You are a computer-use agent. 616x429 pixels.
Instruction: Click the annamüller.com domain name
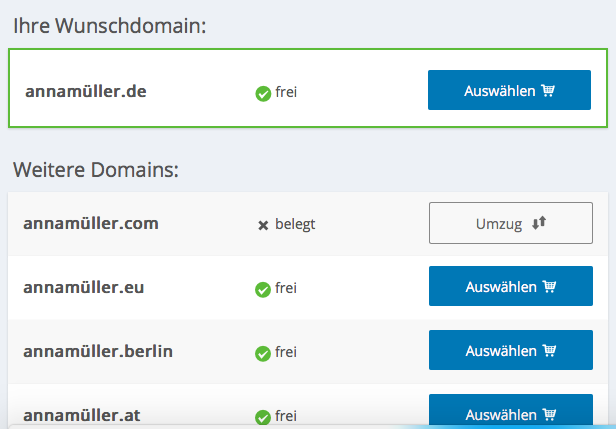[91, 224]
